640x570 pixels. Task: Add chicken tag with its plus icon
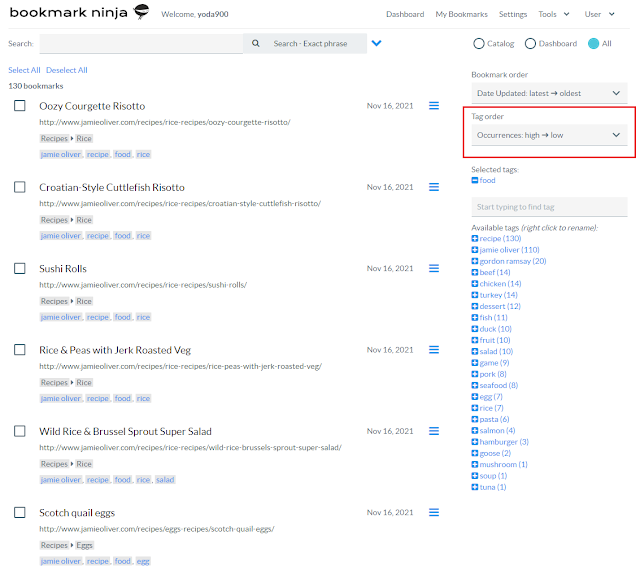point(475,283)
